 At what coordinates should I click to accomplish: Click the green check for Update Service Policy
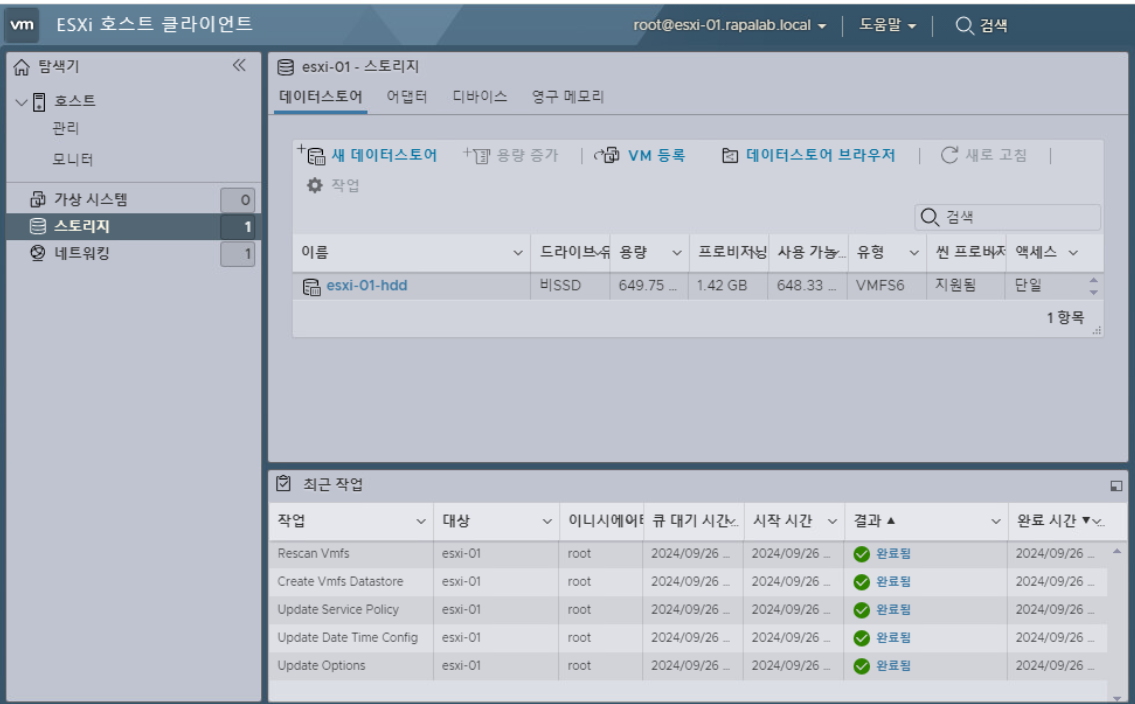click(x=861, y=610)
